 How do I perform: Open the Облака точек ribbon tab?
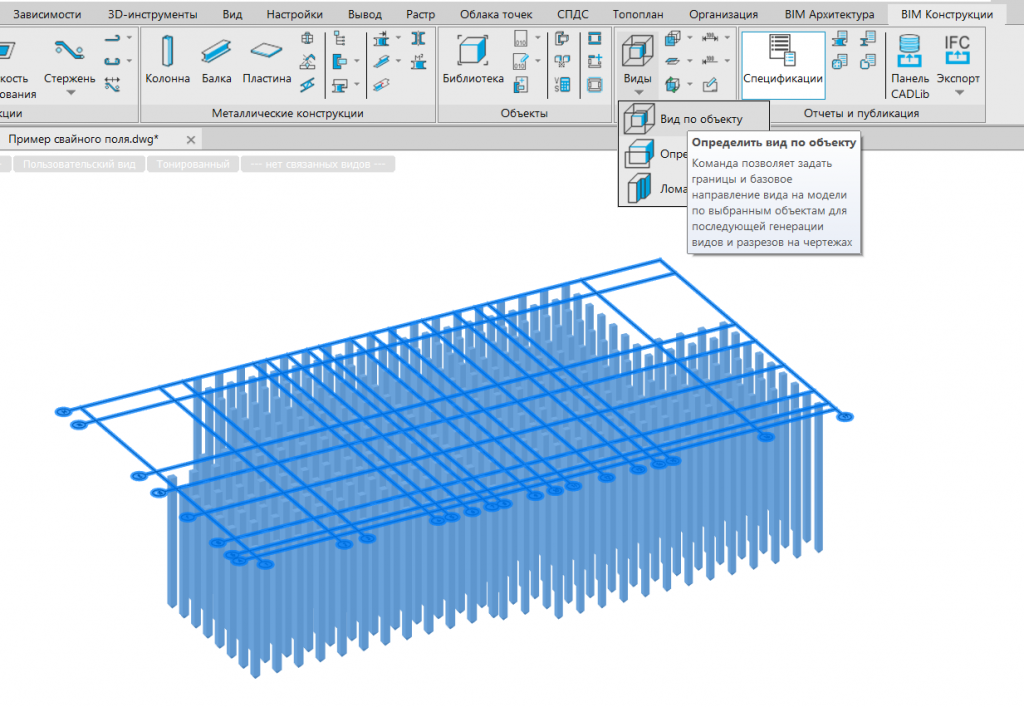(496, 14)
